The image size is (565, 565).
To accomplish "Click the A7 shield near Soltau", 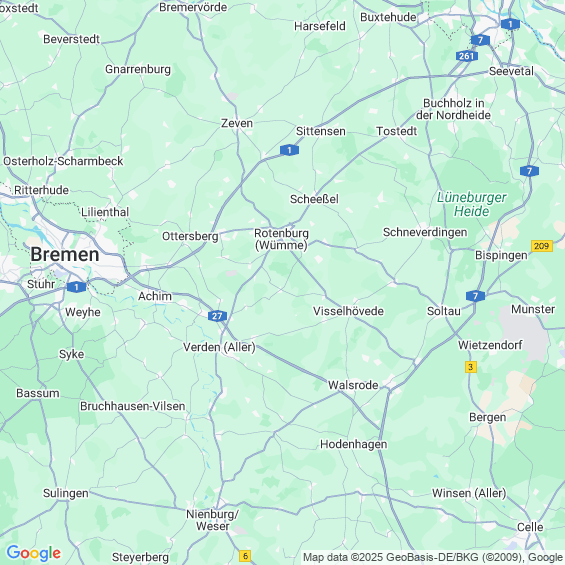I will point(475,296).
